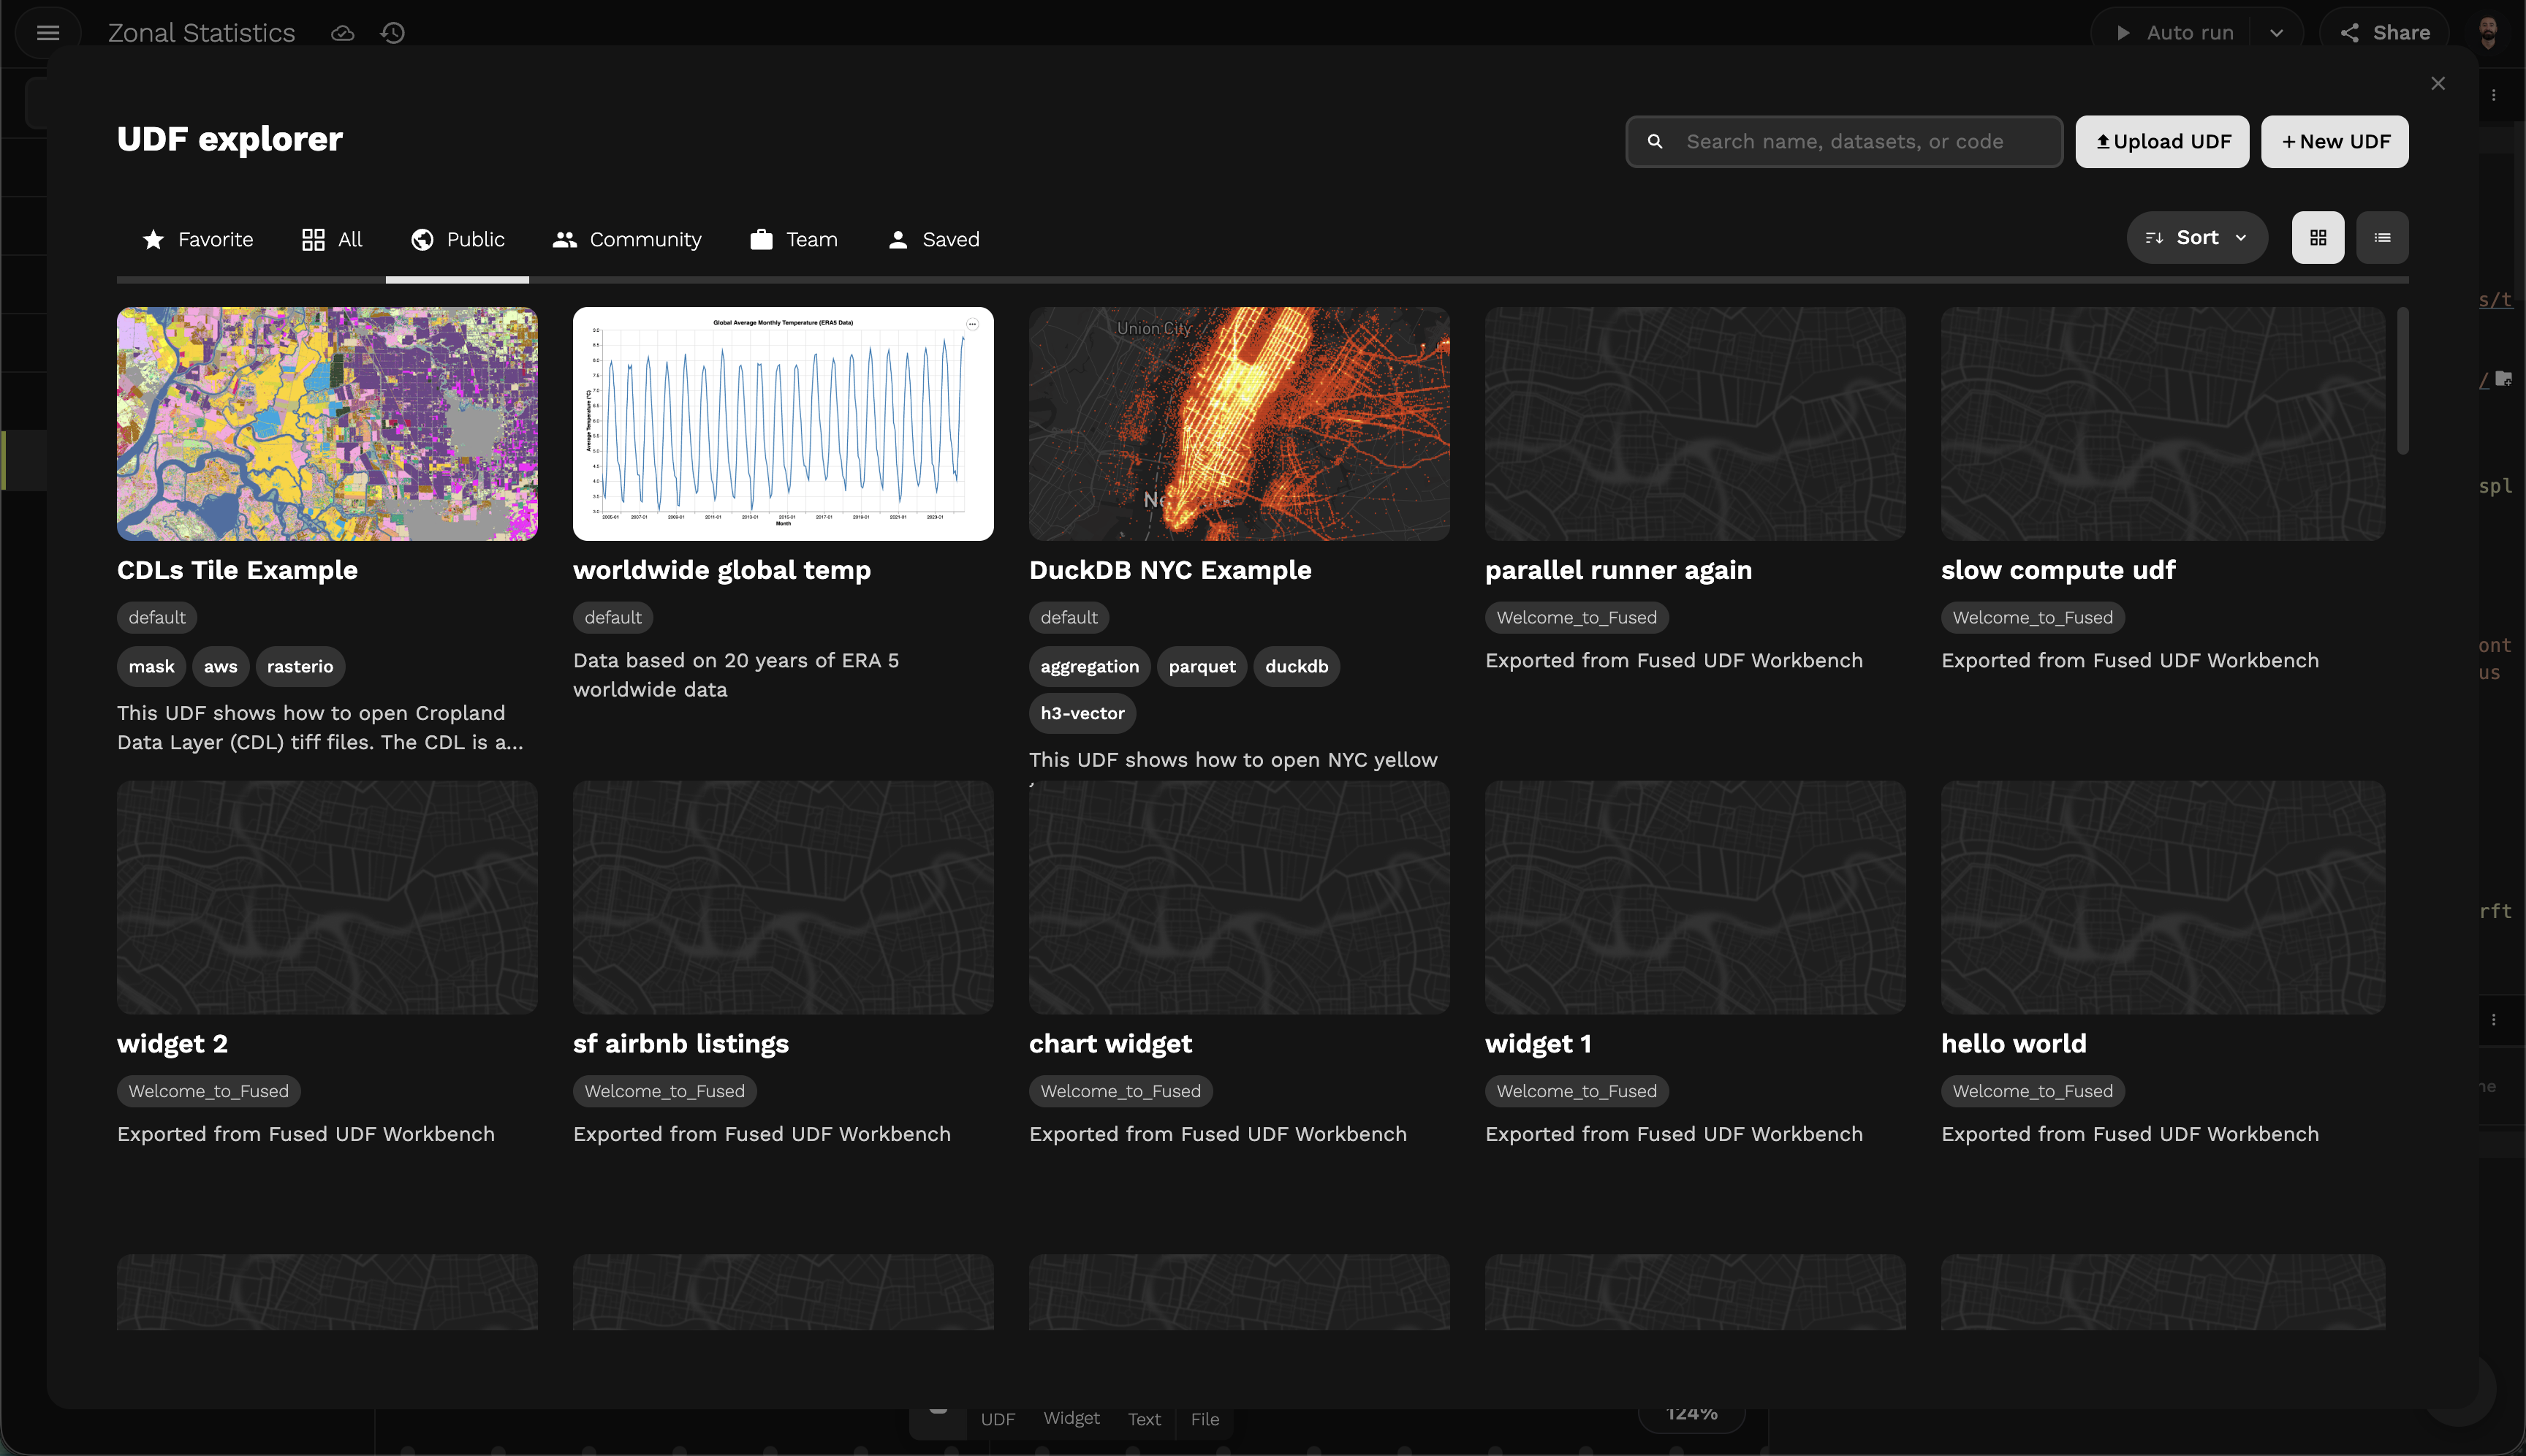
Task: Open slow compute udf thumbnail
Action: pyautogui.click(x=2162, y=424)
